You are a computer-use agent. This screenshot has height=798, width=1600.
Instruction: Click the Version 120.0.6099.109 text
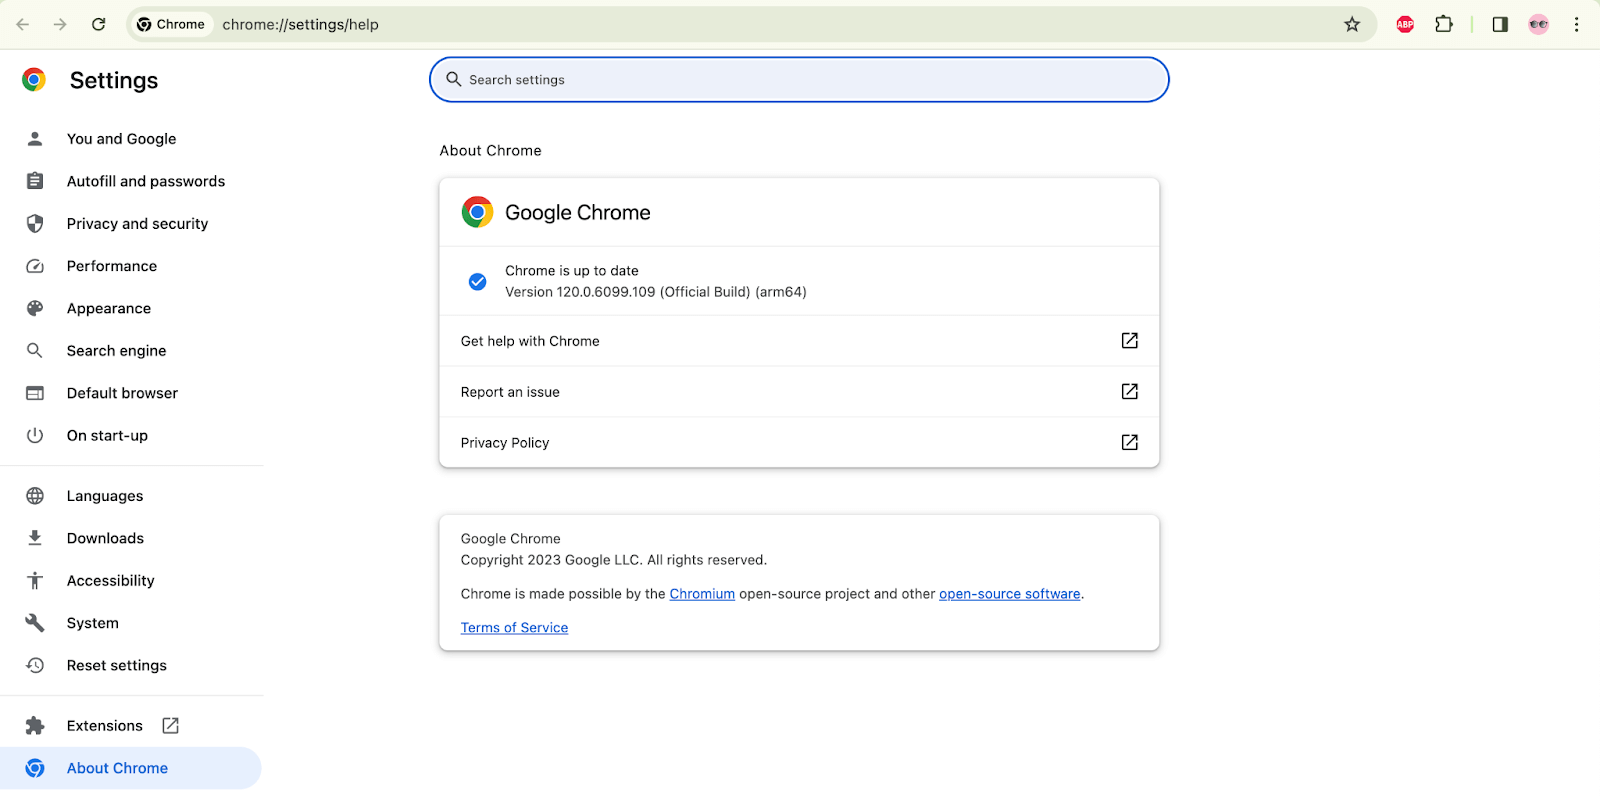click(655, 292)
